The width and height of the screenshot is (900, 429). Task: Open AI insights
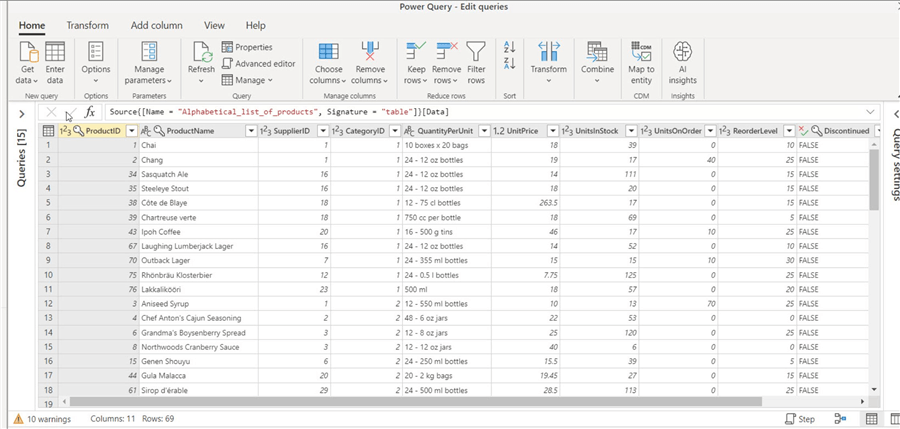682,52
